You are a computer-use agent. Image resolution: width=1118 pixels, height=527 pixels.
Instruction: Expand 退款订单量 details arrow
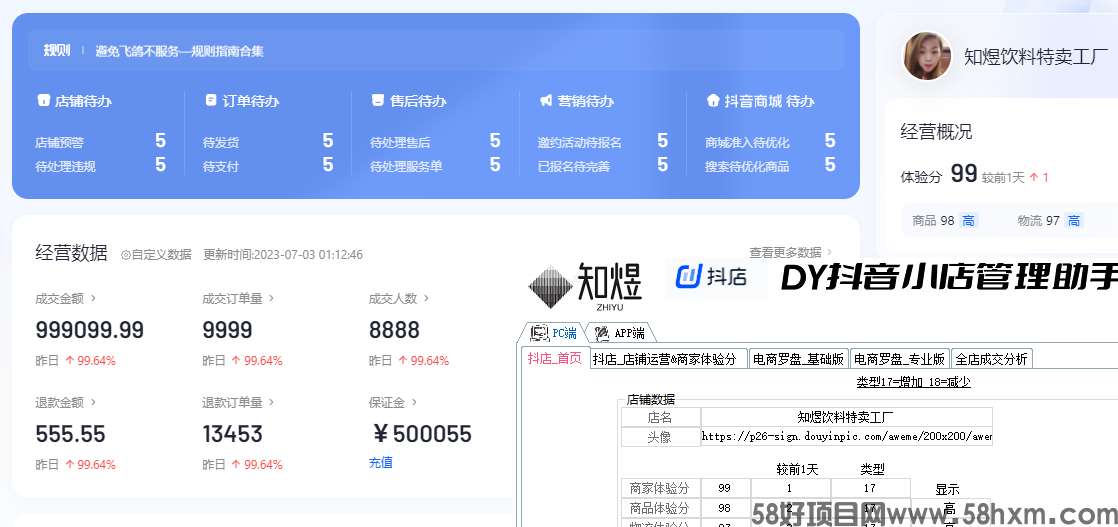tap(271, 402)
